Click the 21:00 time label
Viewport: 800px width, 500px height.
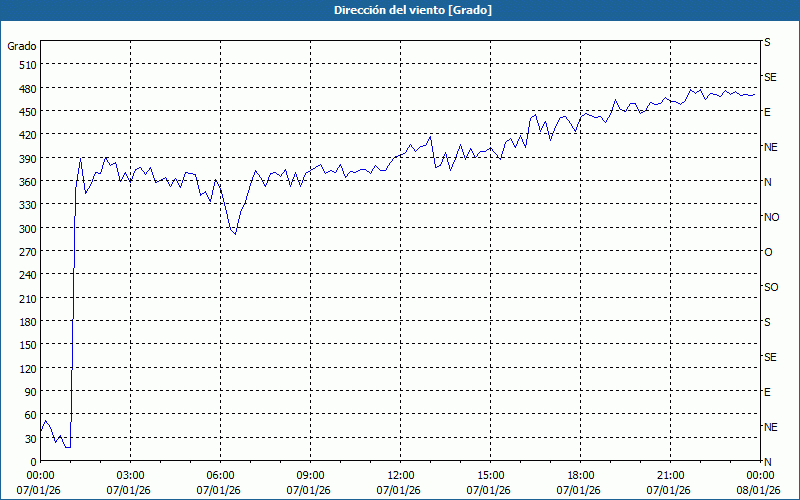tap(670, 475)
